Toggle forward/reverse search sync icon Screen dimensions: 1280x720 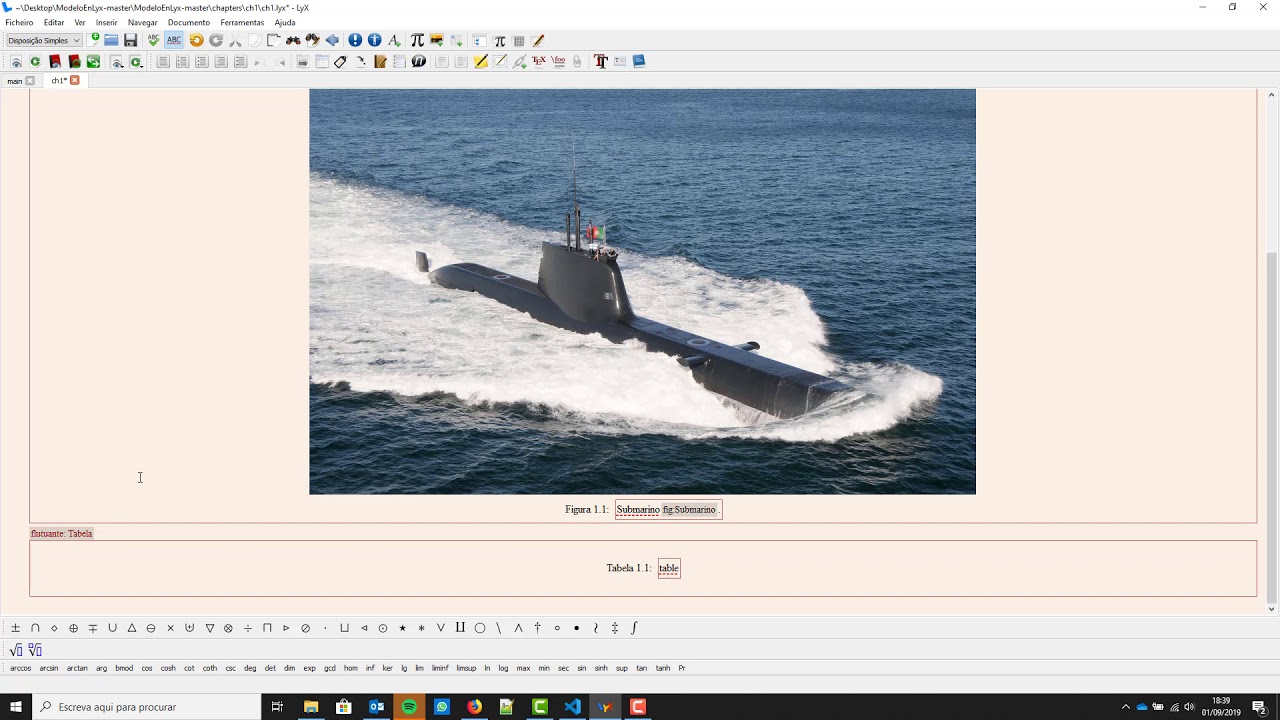93,61
